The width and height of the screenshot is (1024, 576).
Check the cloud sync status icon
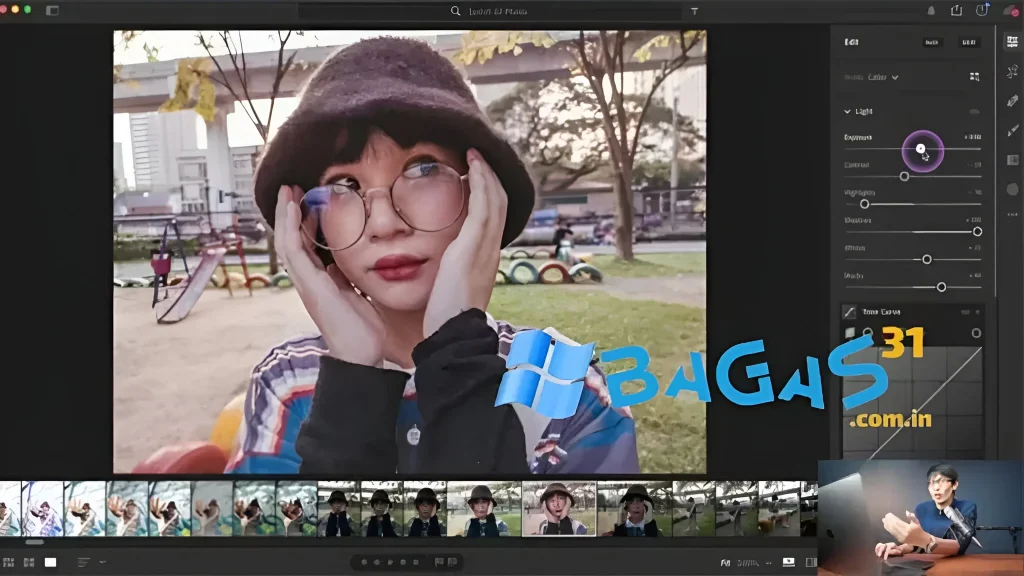(1011, 10)
